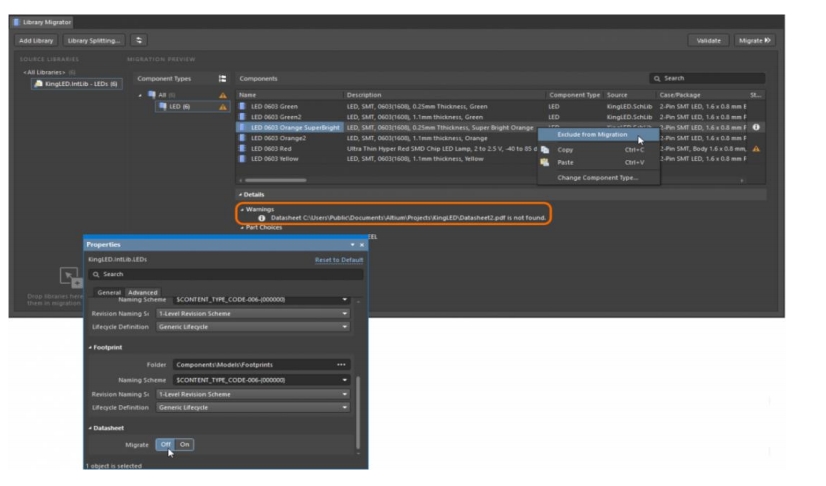Click the Copy icon in context menu
This screenshot has width=826, height=486.
(545, 150)
